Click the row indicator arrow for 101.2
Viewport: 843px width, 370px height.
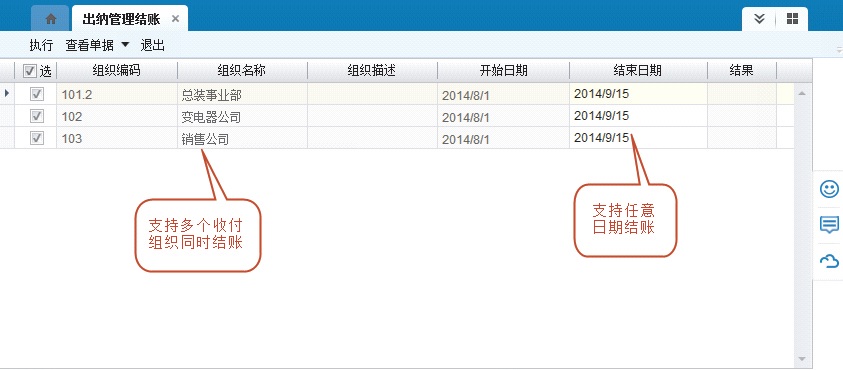coord(6,94)
